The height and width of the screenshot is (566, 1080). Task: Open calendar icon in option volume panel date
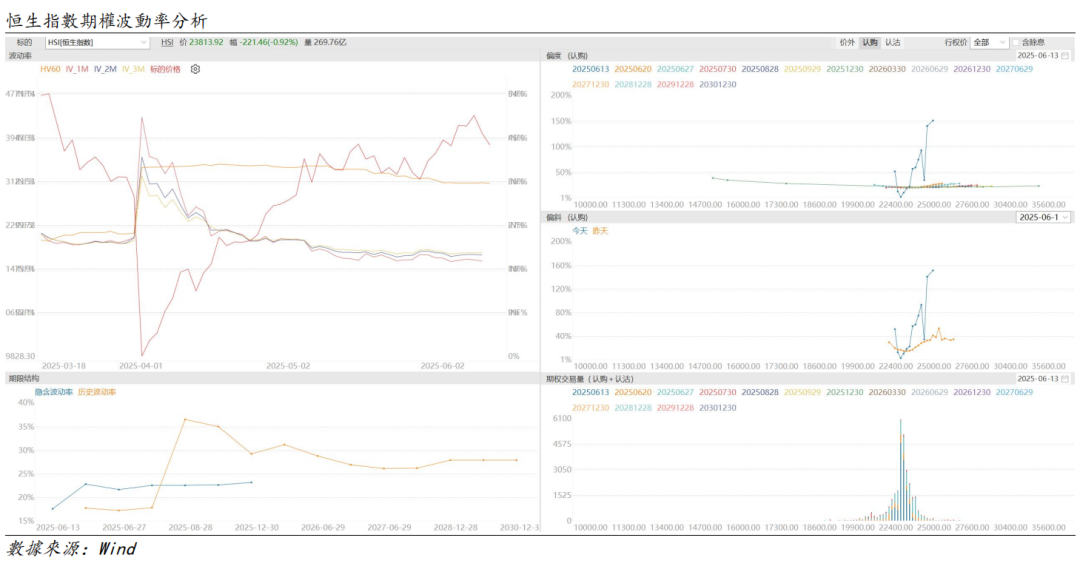(x=1065, y=379)
